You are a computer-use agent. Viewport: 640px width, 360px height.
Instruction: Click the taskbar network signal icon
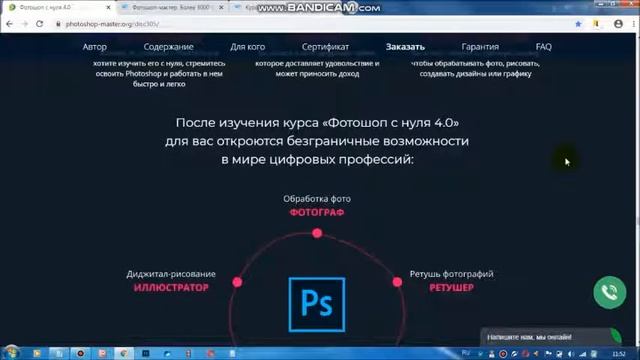tap(583, 354)
